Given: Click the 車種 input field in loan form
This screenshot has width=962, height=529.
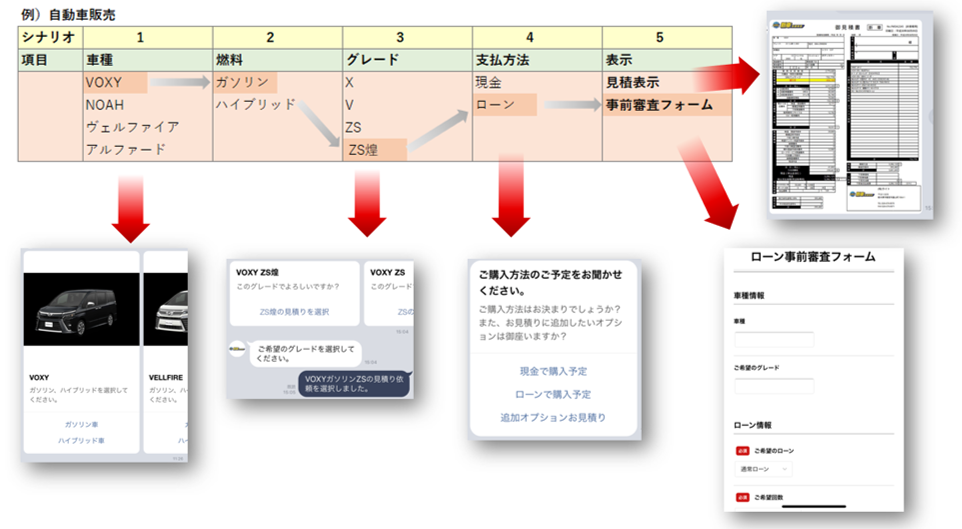Looking at the screenshot, I should coord(774,340).
